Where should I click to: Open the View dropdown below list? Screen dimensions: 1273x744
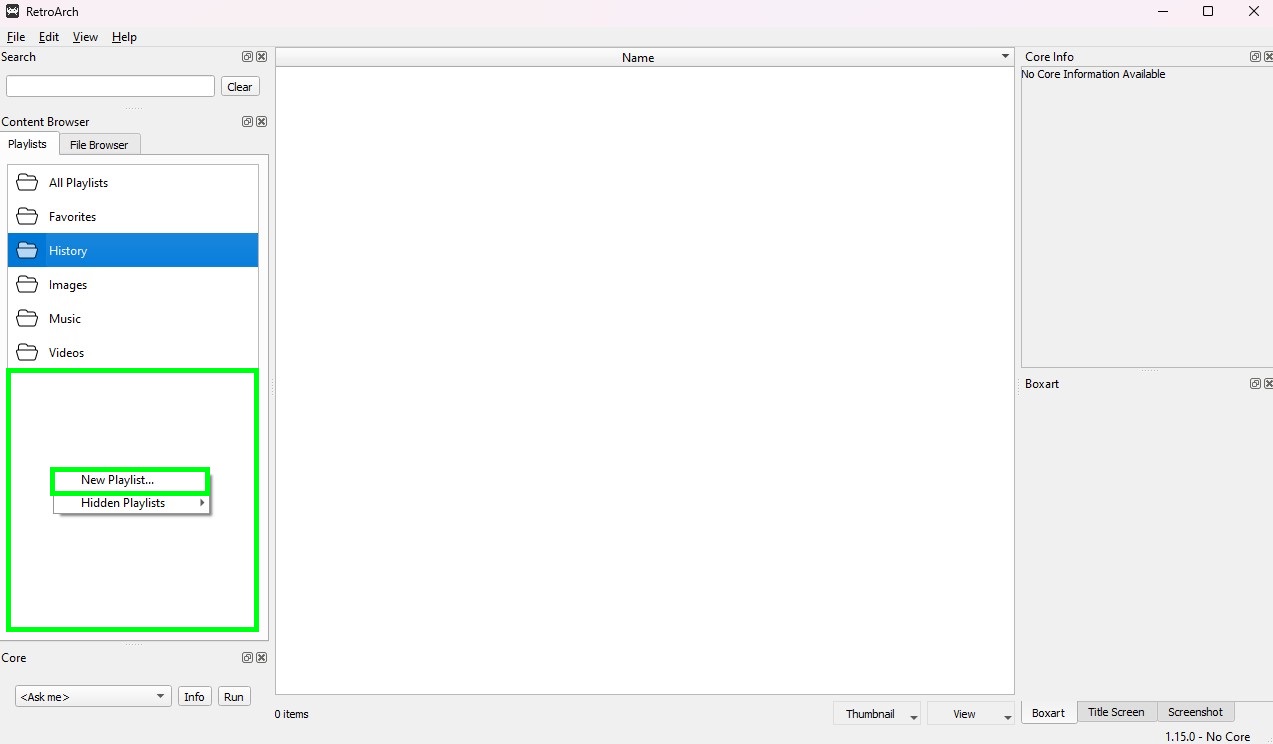coord(971,714)
